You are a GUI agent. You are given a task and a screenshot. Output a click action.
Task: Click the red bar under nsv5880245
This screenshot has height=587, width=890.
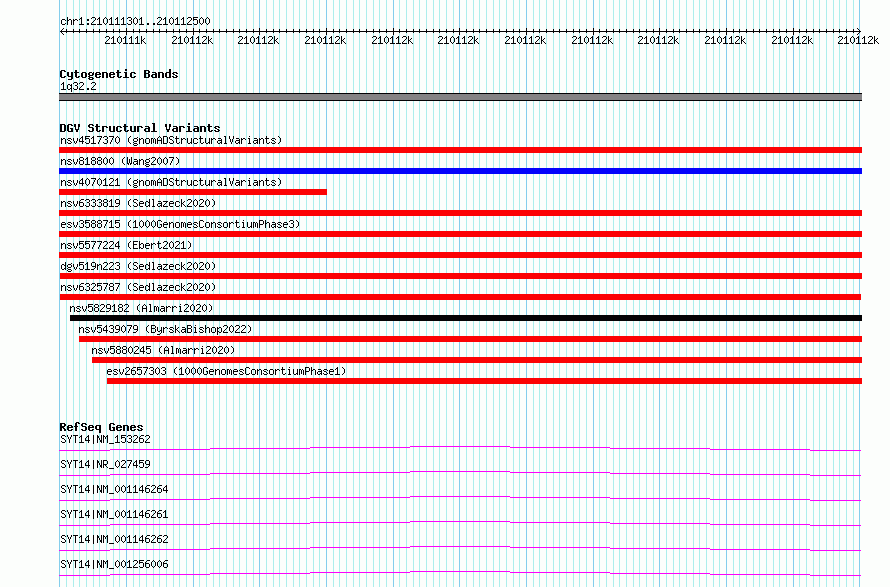pos(477,360)
